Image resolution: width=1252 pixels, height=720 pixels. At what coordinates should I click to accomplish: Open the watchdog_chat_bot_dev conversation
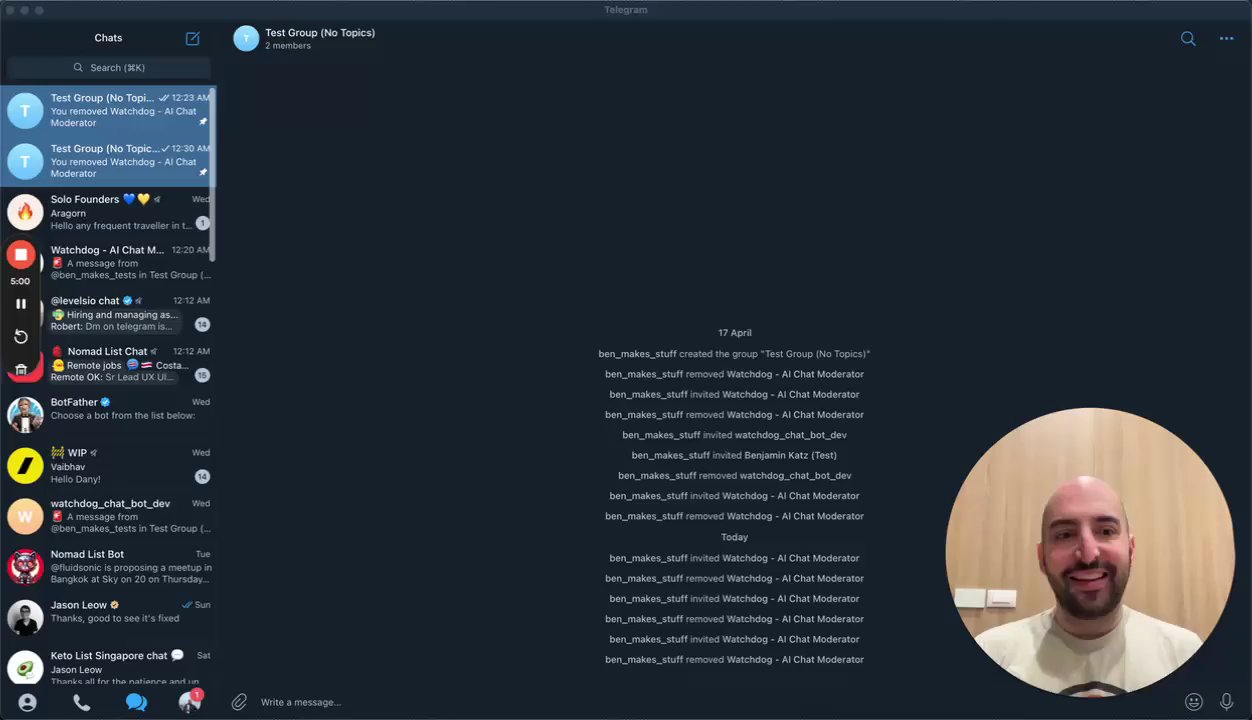pos(108,516)
